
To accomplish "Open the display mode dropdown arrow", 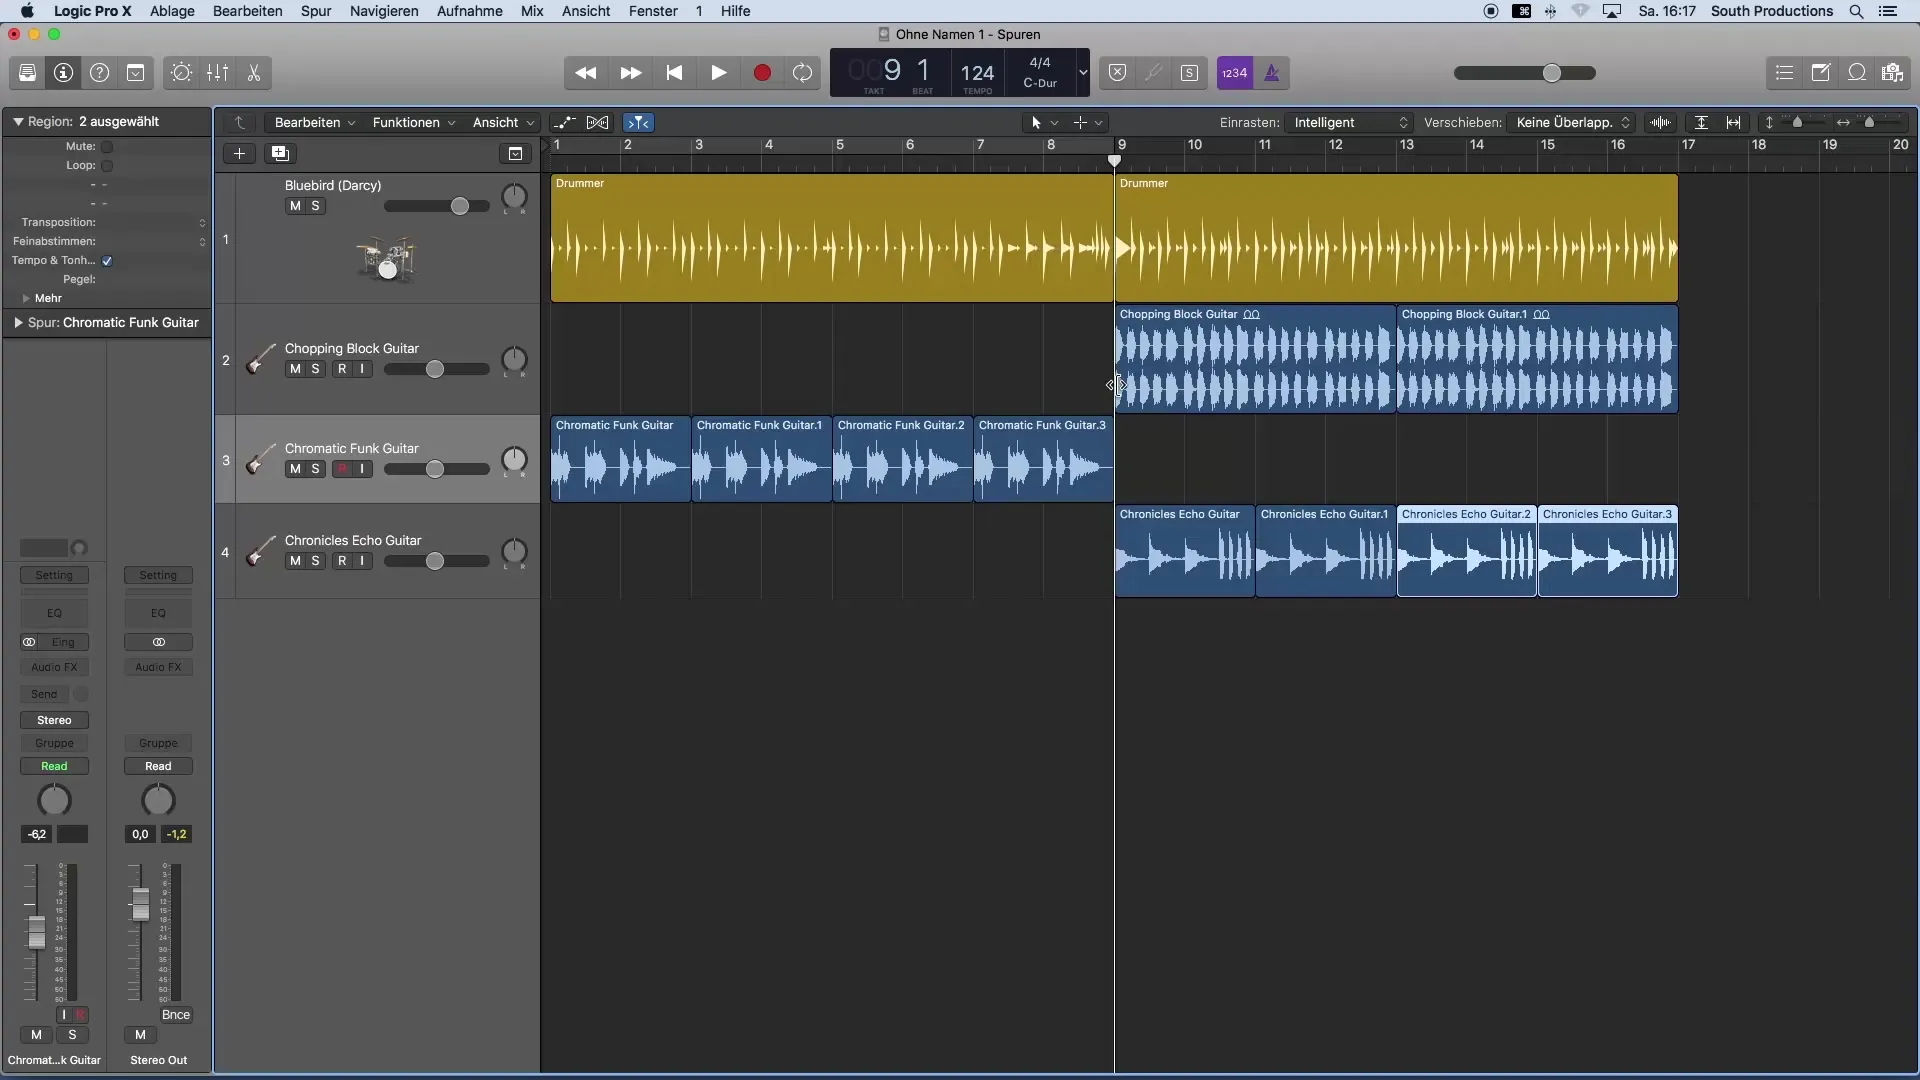I will (1082, 73).
